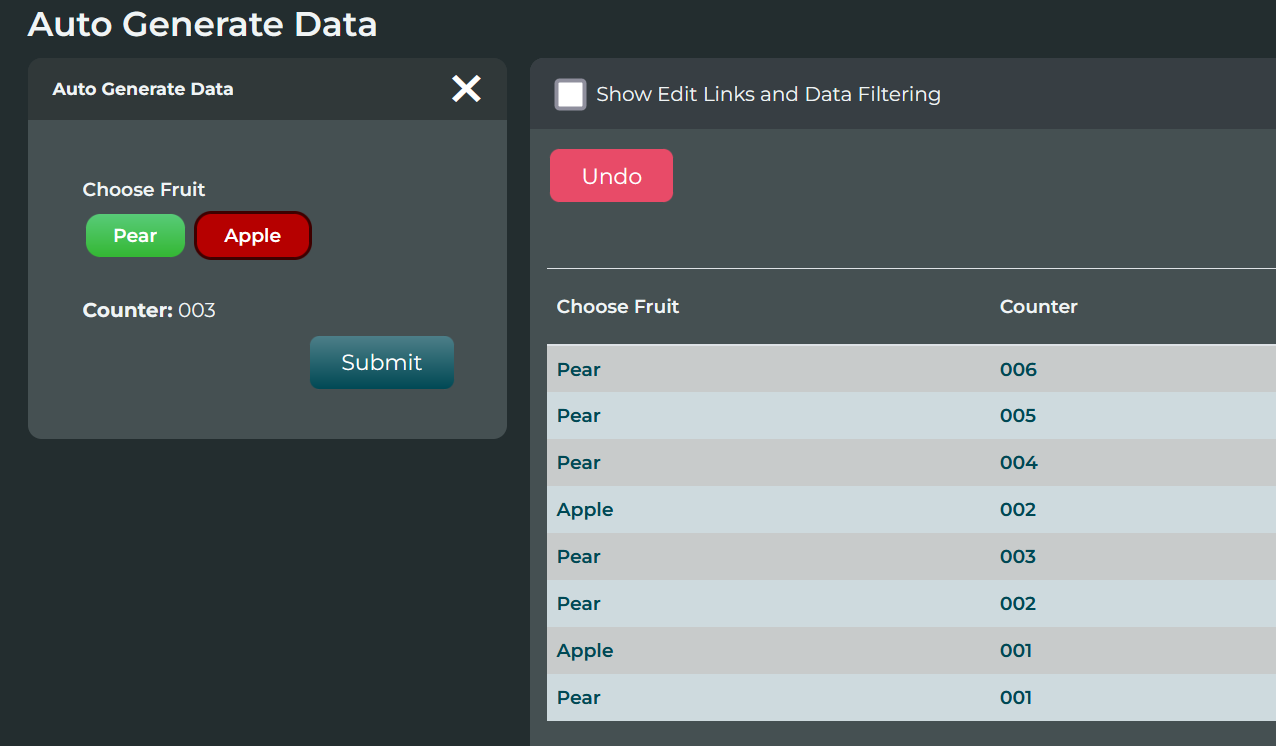
Task: Select the Pear cell in the 006 row
Action: tap(579, 370)
